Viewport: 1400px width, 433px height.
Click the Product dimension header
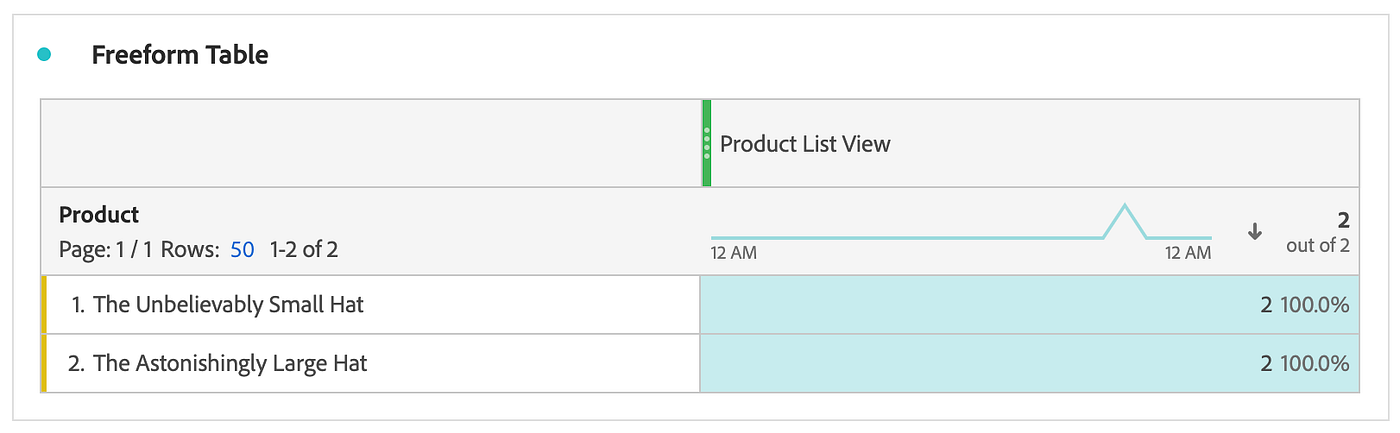pos(99,215)
